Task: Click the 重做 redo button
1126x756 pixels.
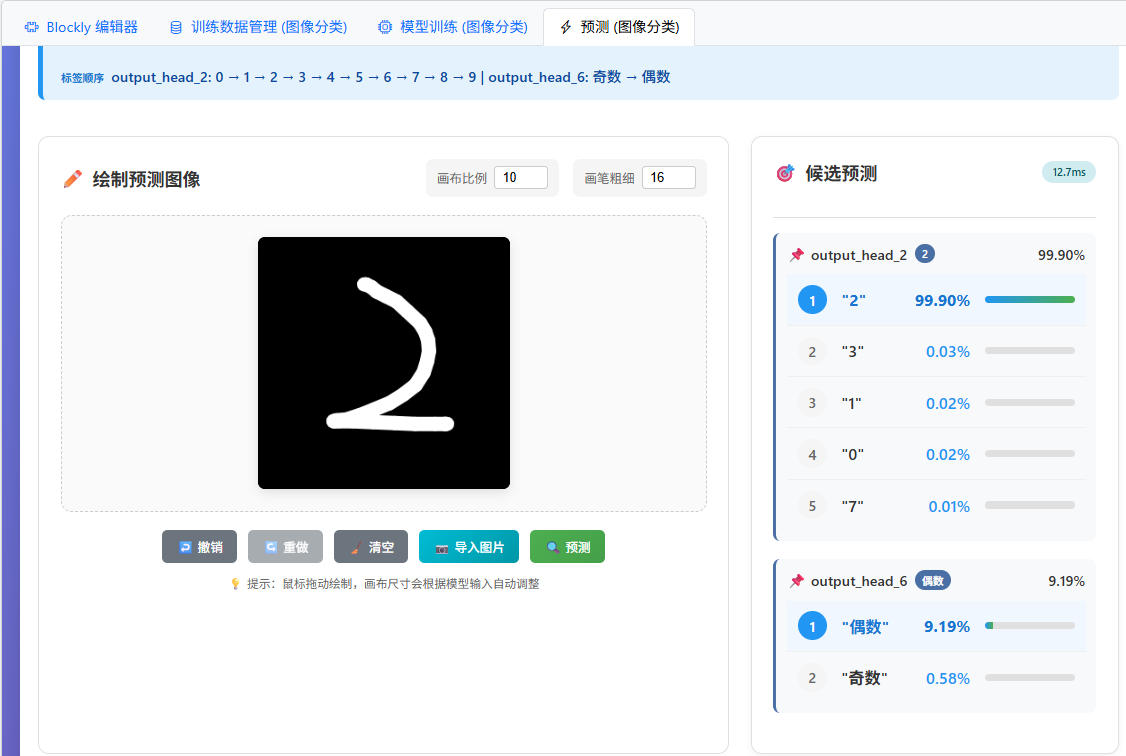Action: (285, 547)
